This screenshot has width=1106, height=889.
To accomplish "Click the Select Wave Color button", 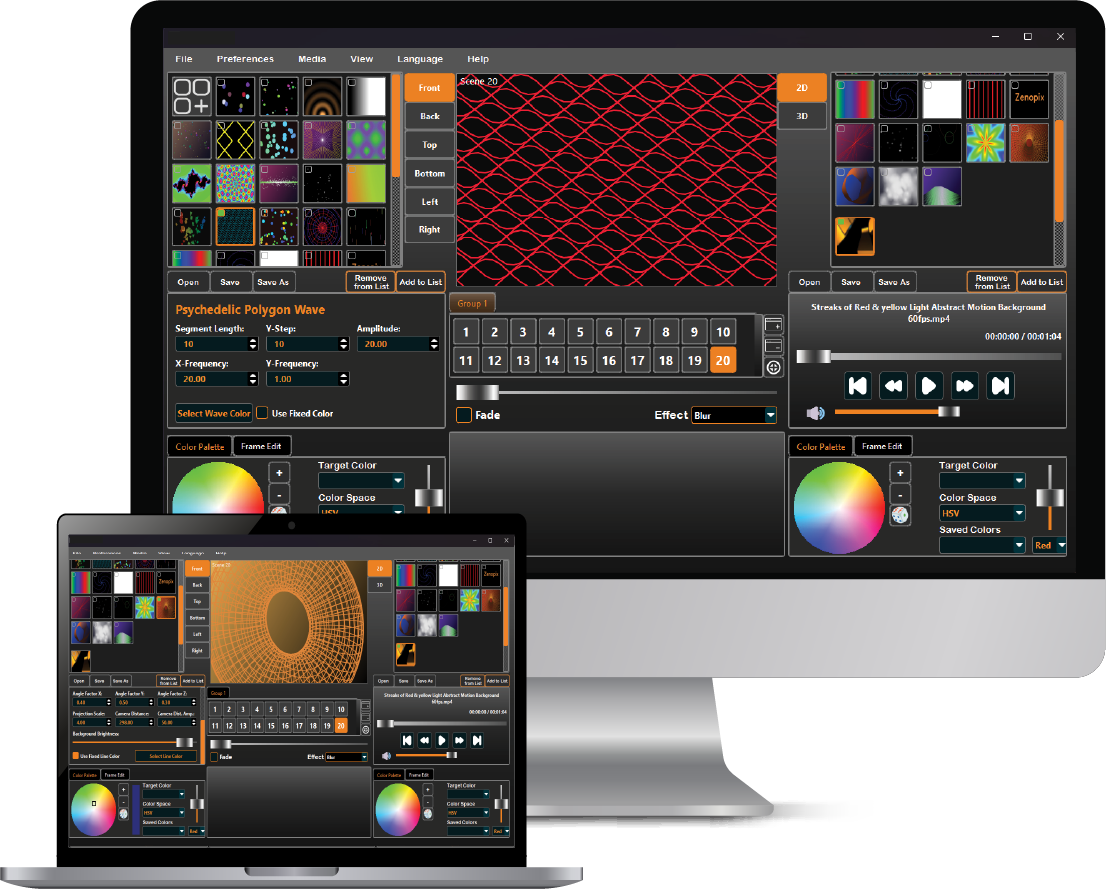I will click(x=213, y=413).
